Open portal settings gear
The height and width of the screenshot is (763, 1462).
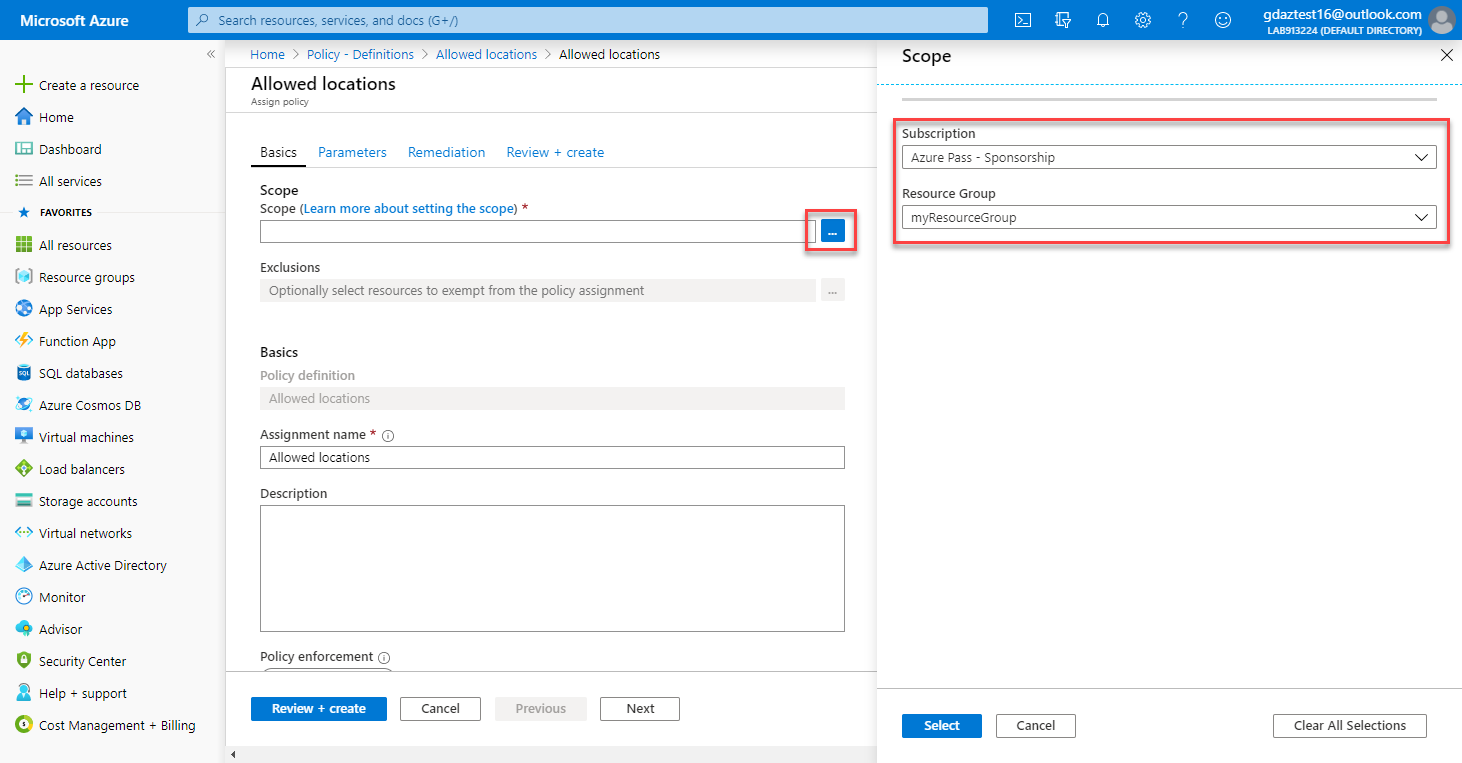click(x=1143, y=20)
